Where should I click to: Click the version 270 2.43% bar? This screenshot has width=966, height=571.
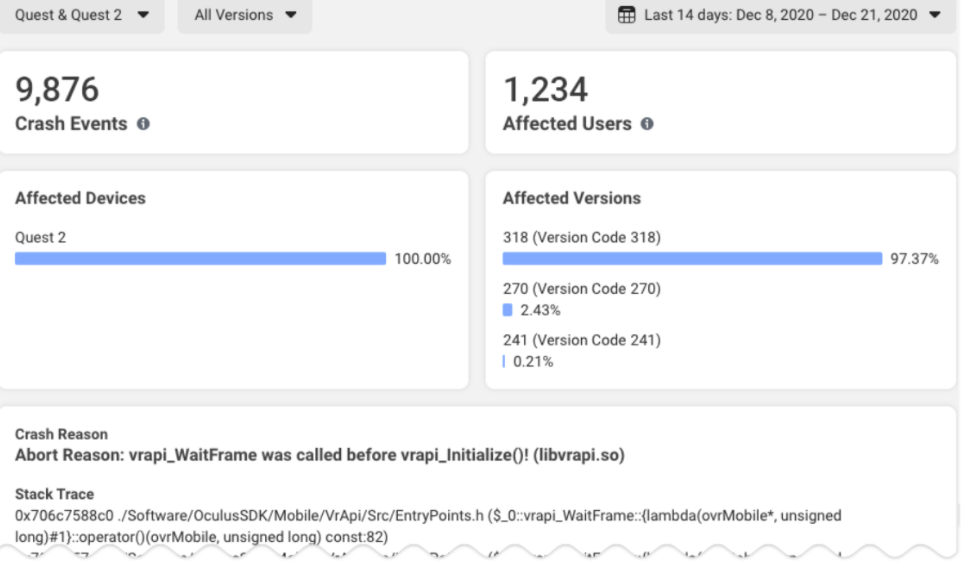[507, 310]
